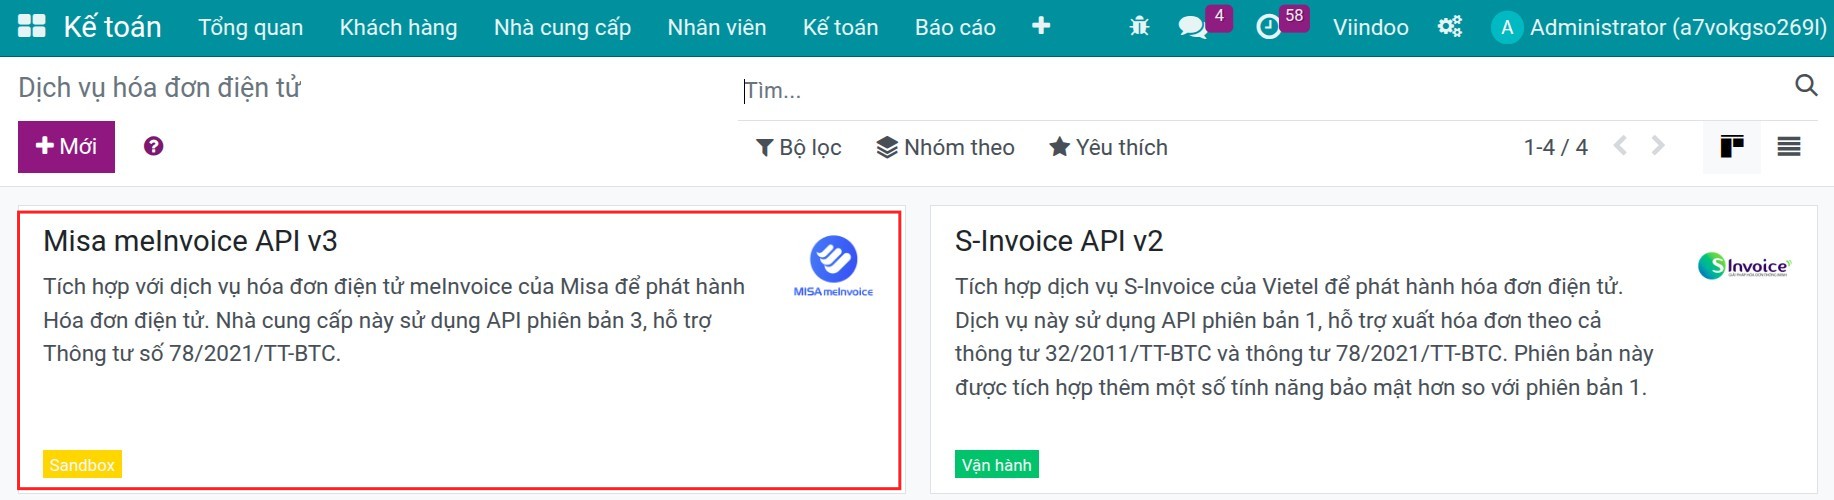The height and width of the screenshot is (500, 1834).
Task: Open the apps grid home menu
Action: point(32,26)
